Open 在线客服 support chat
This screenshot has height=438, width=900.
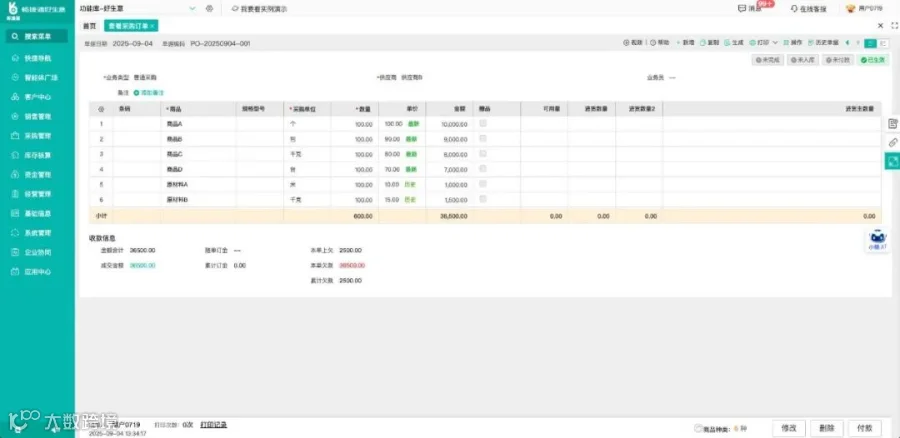pos(808,9)
